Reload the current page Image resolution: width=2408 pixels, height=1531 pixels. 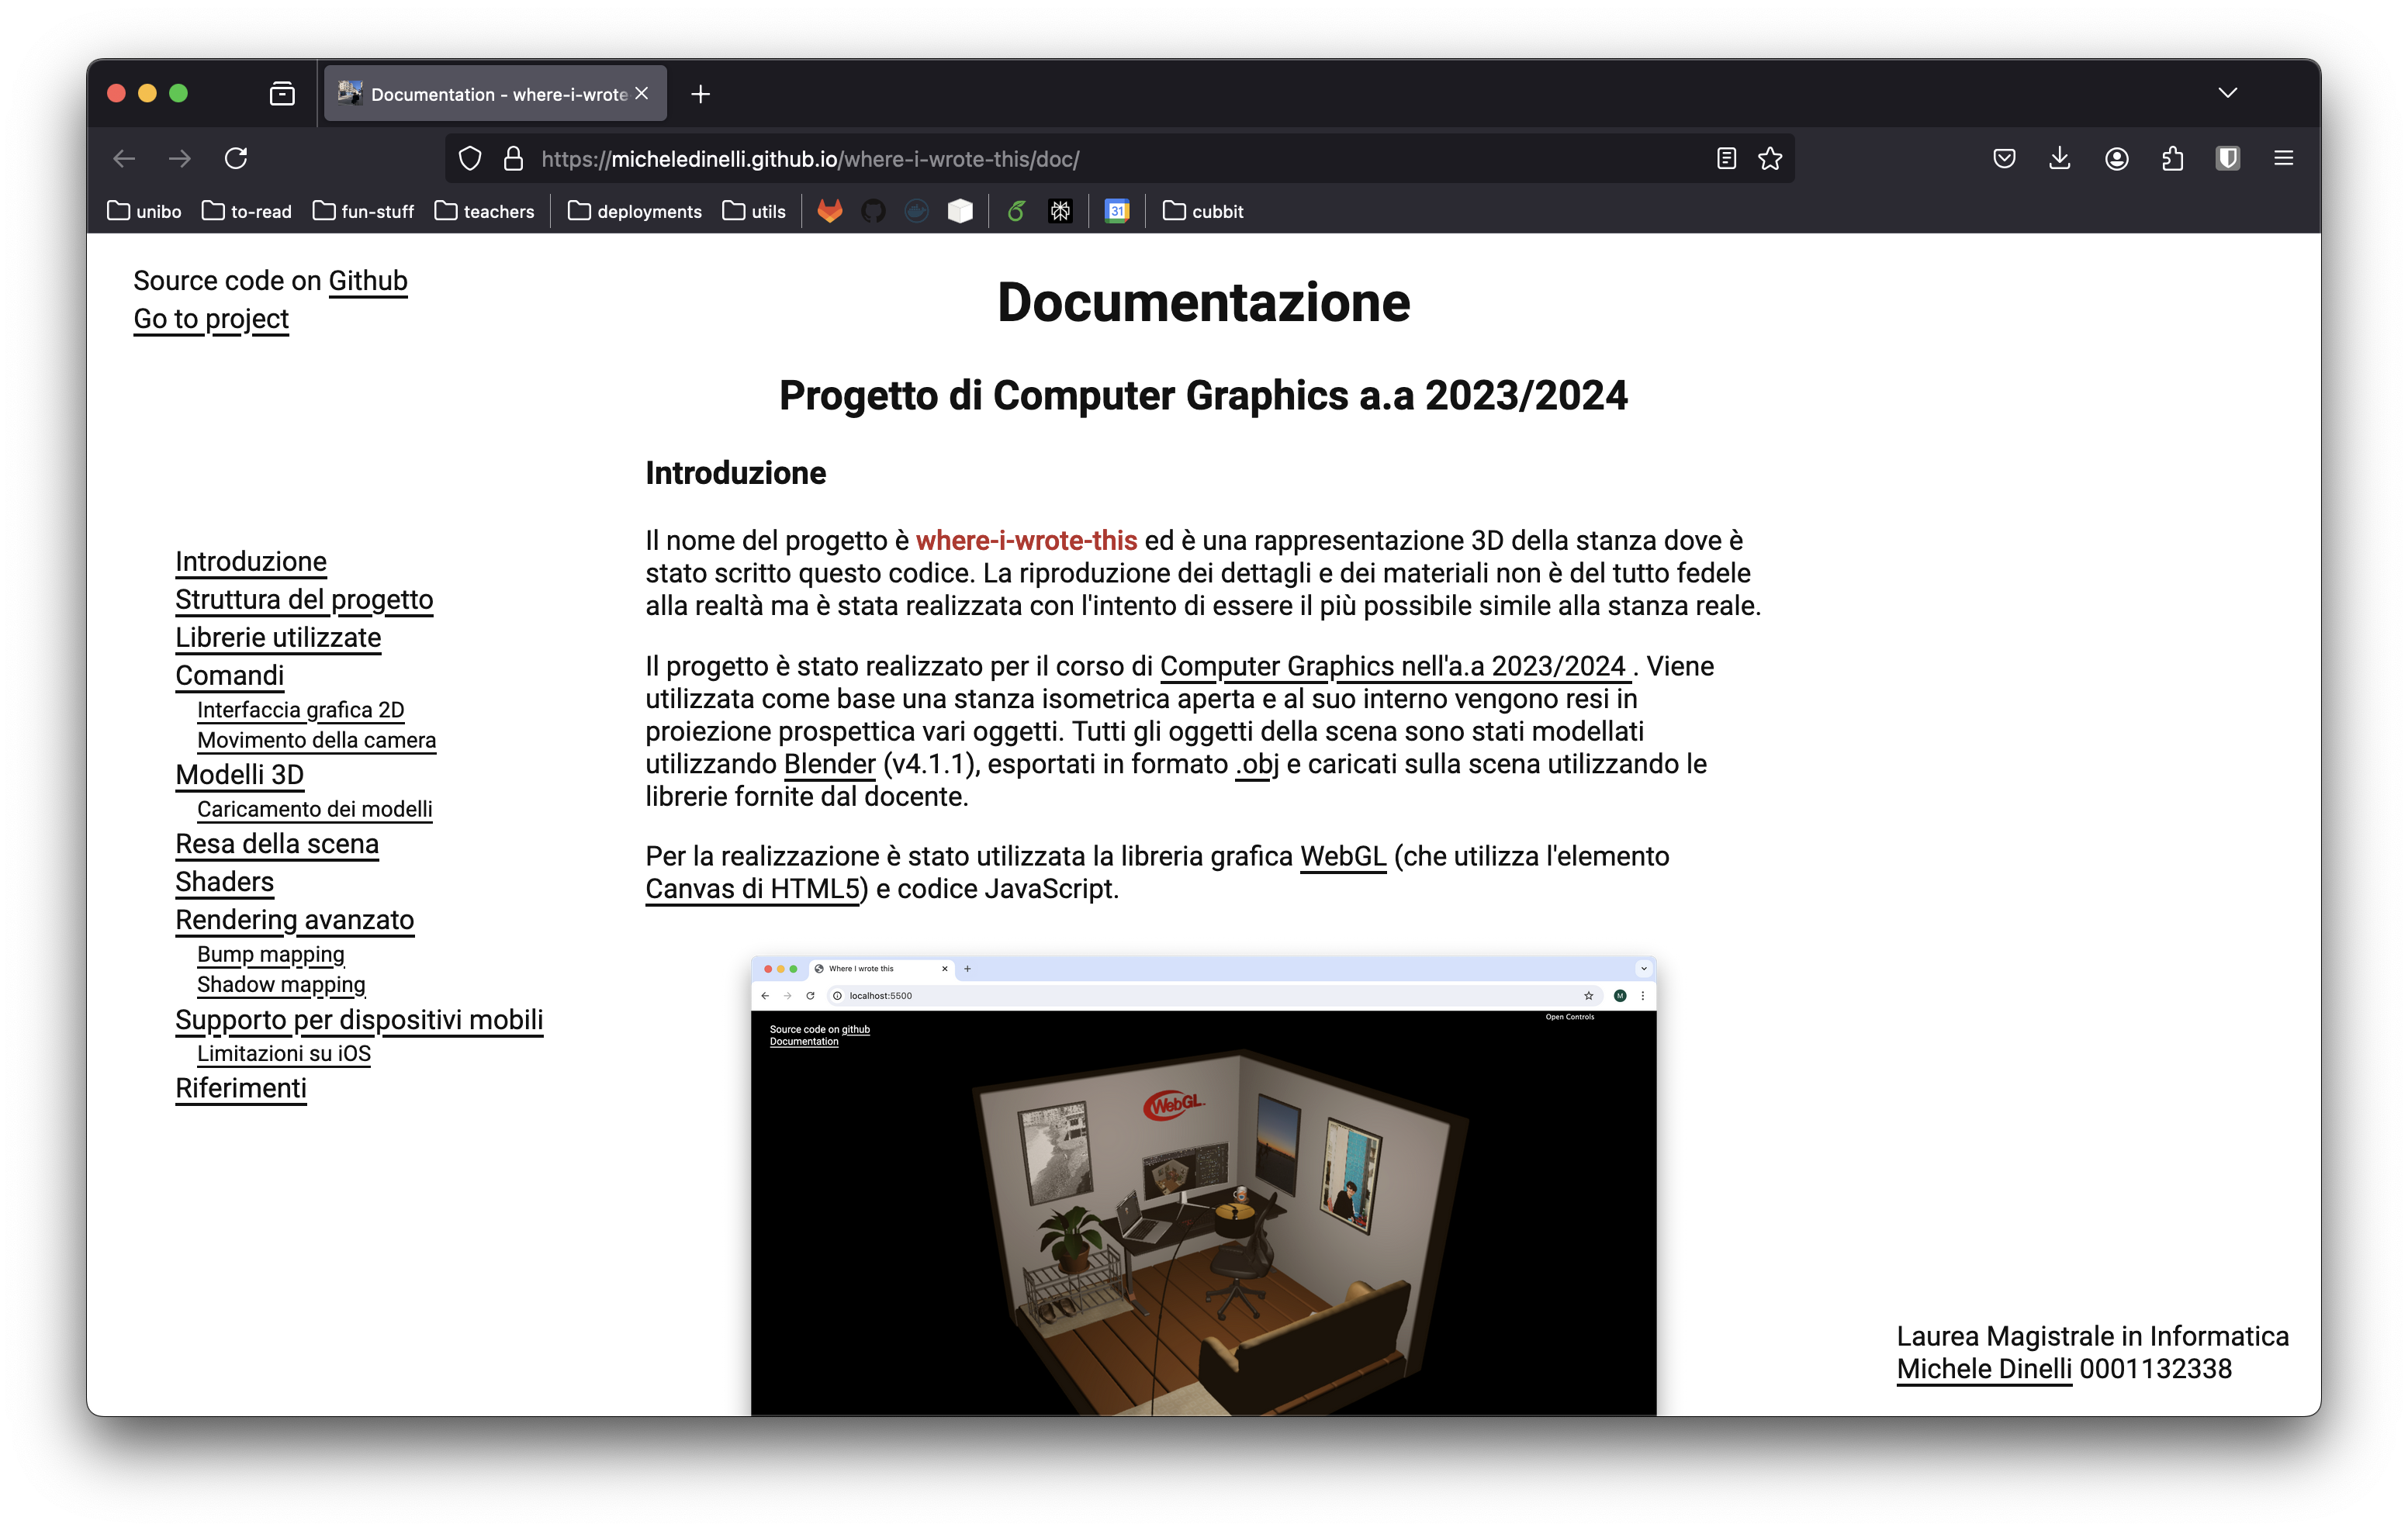(236, 158)
